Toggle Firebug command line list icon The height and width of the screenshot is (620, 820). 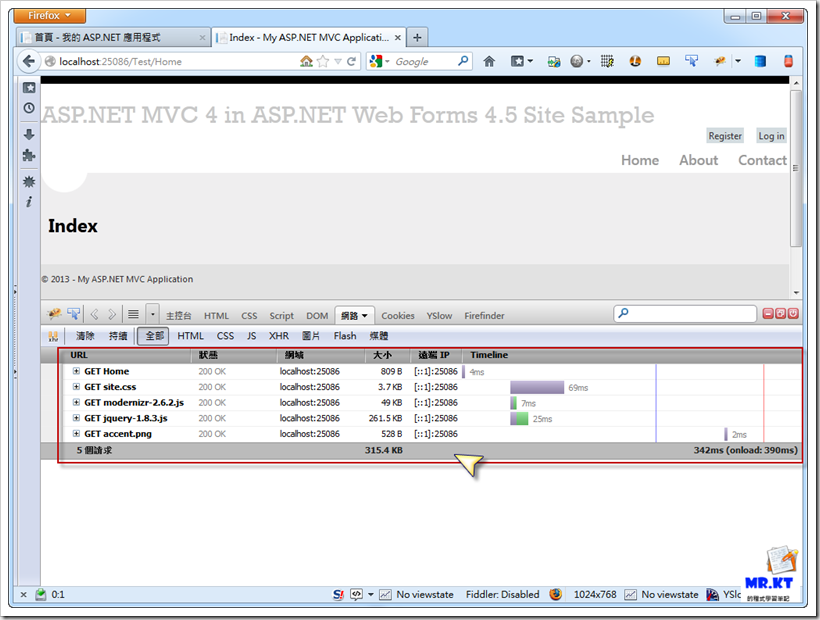pos(133,314)
